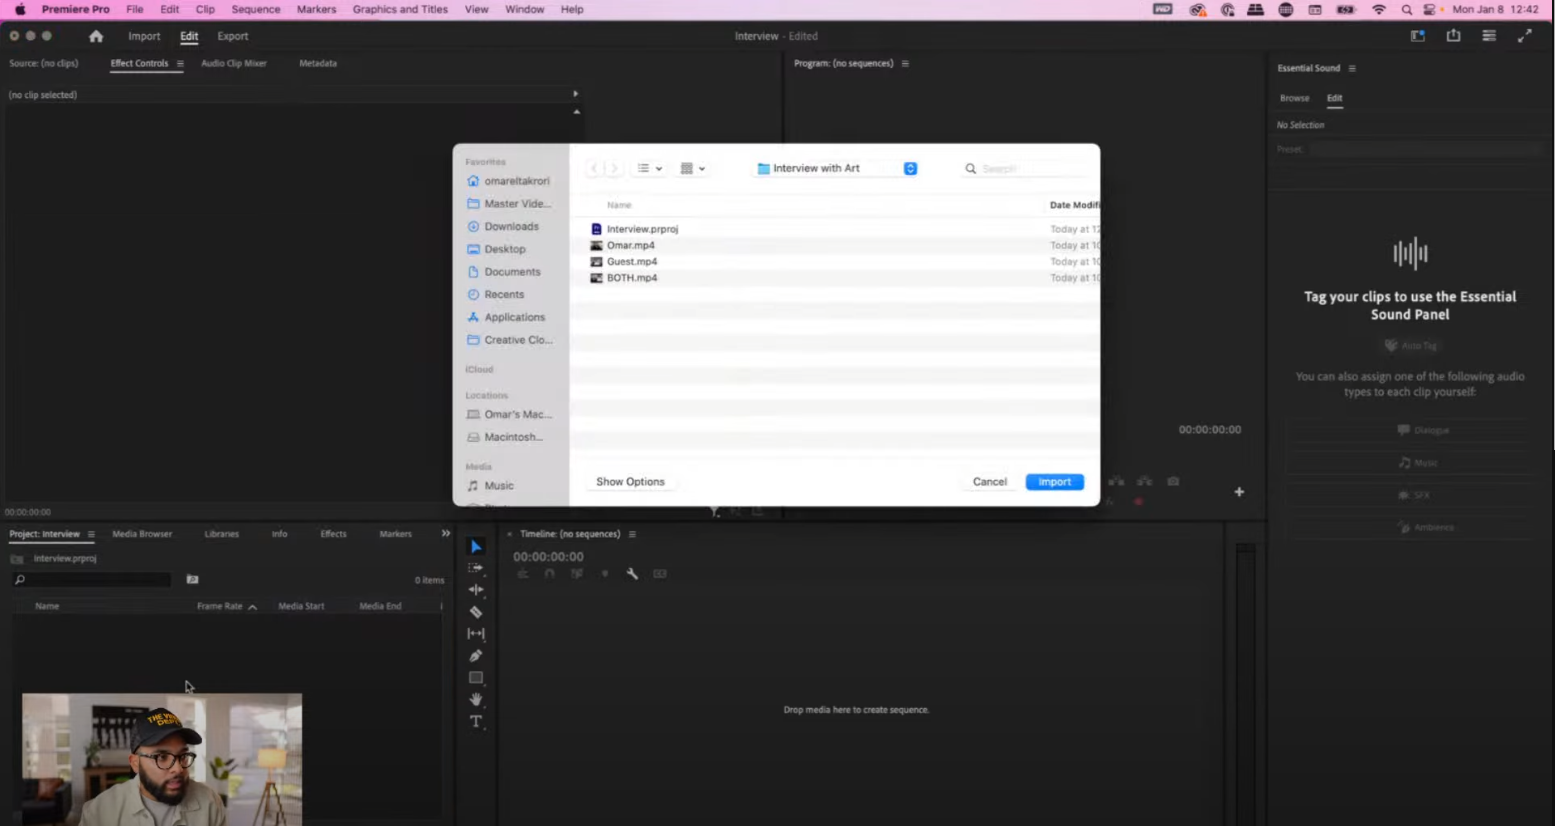The image size is (1555, 826).
Task: Click in the file dialog Search field
Action: pyautogui.click(x=1027, y=169)
